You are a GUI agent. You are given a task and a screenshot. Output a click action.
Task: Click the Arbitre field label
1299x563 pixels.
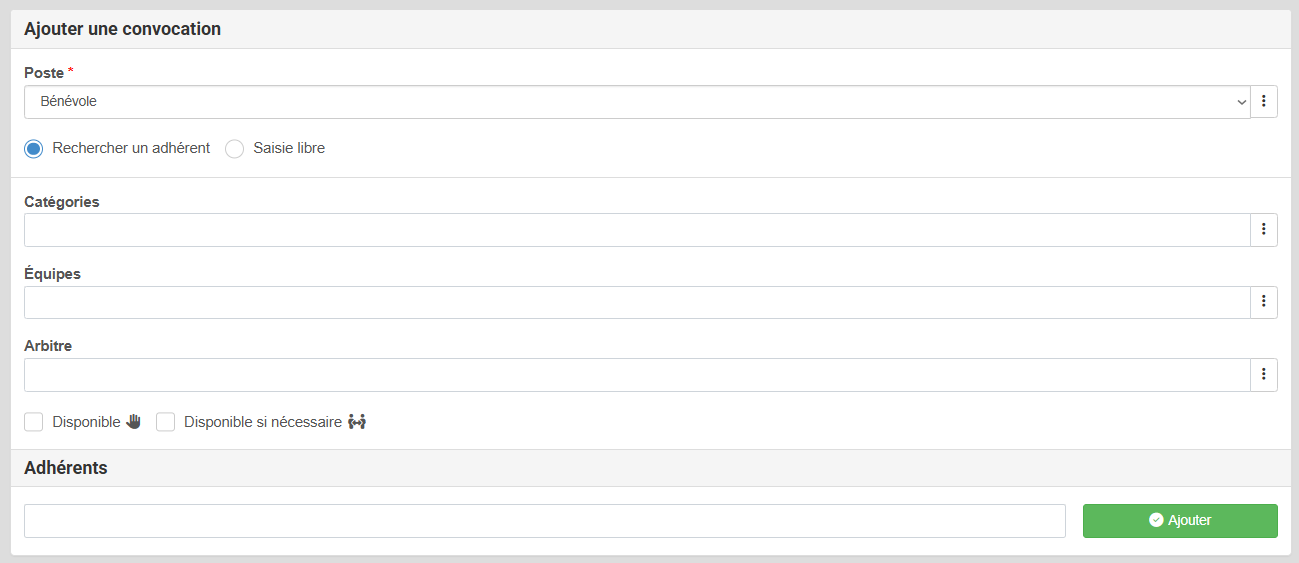pos(48,346)
